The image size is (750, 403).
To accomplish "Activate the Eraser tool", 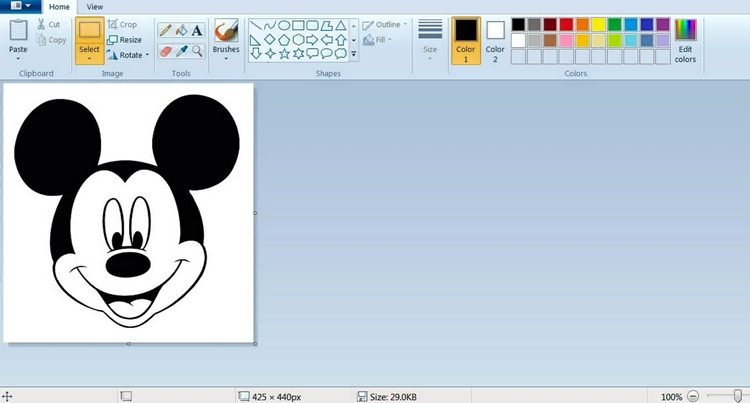I will (164, 50).
